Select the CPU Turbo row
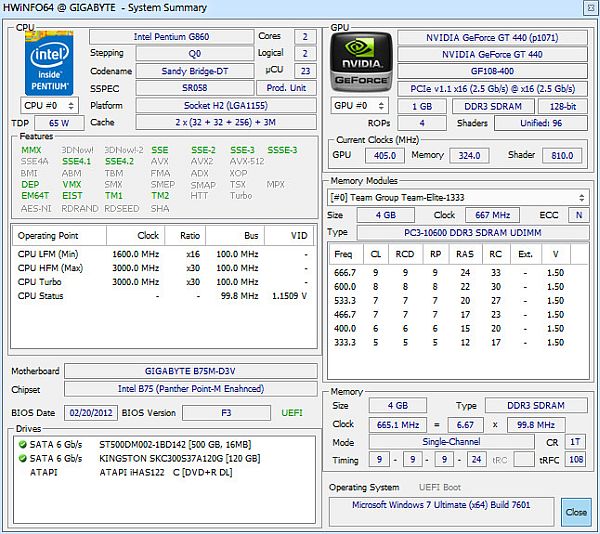Screen dimensions: 600x534 click(163, 282)
